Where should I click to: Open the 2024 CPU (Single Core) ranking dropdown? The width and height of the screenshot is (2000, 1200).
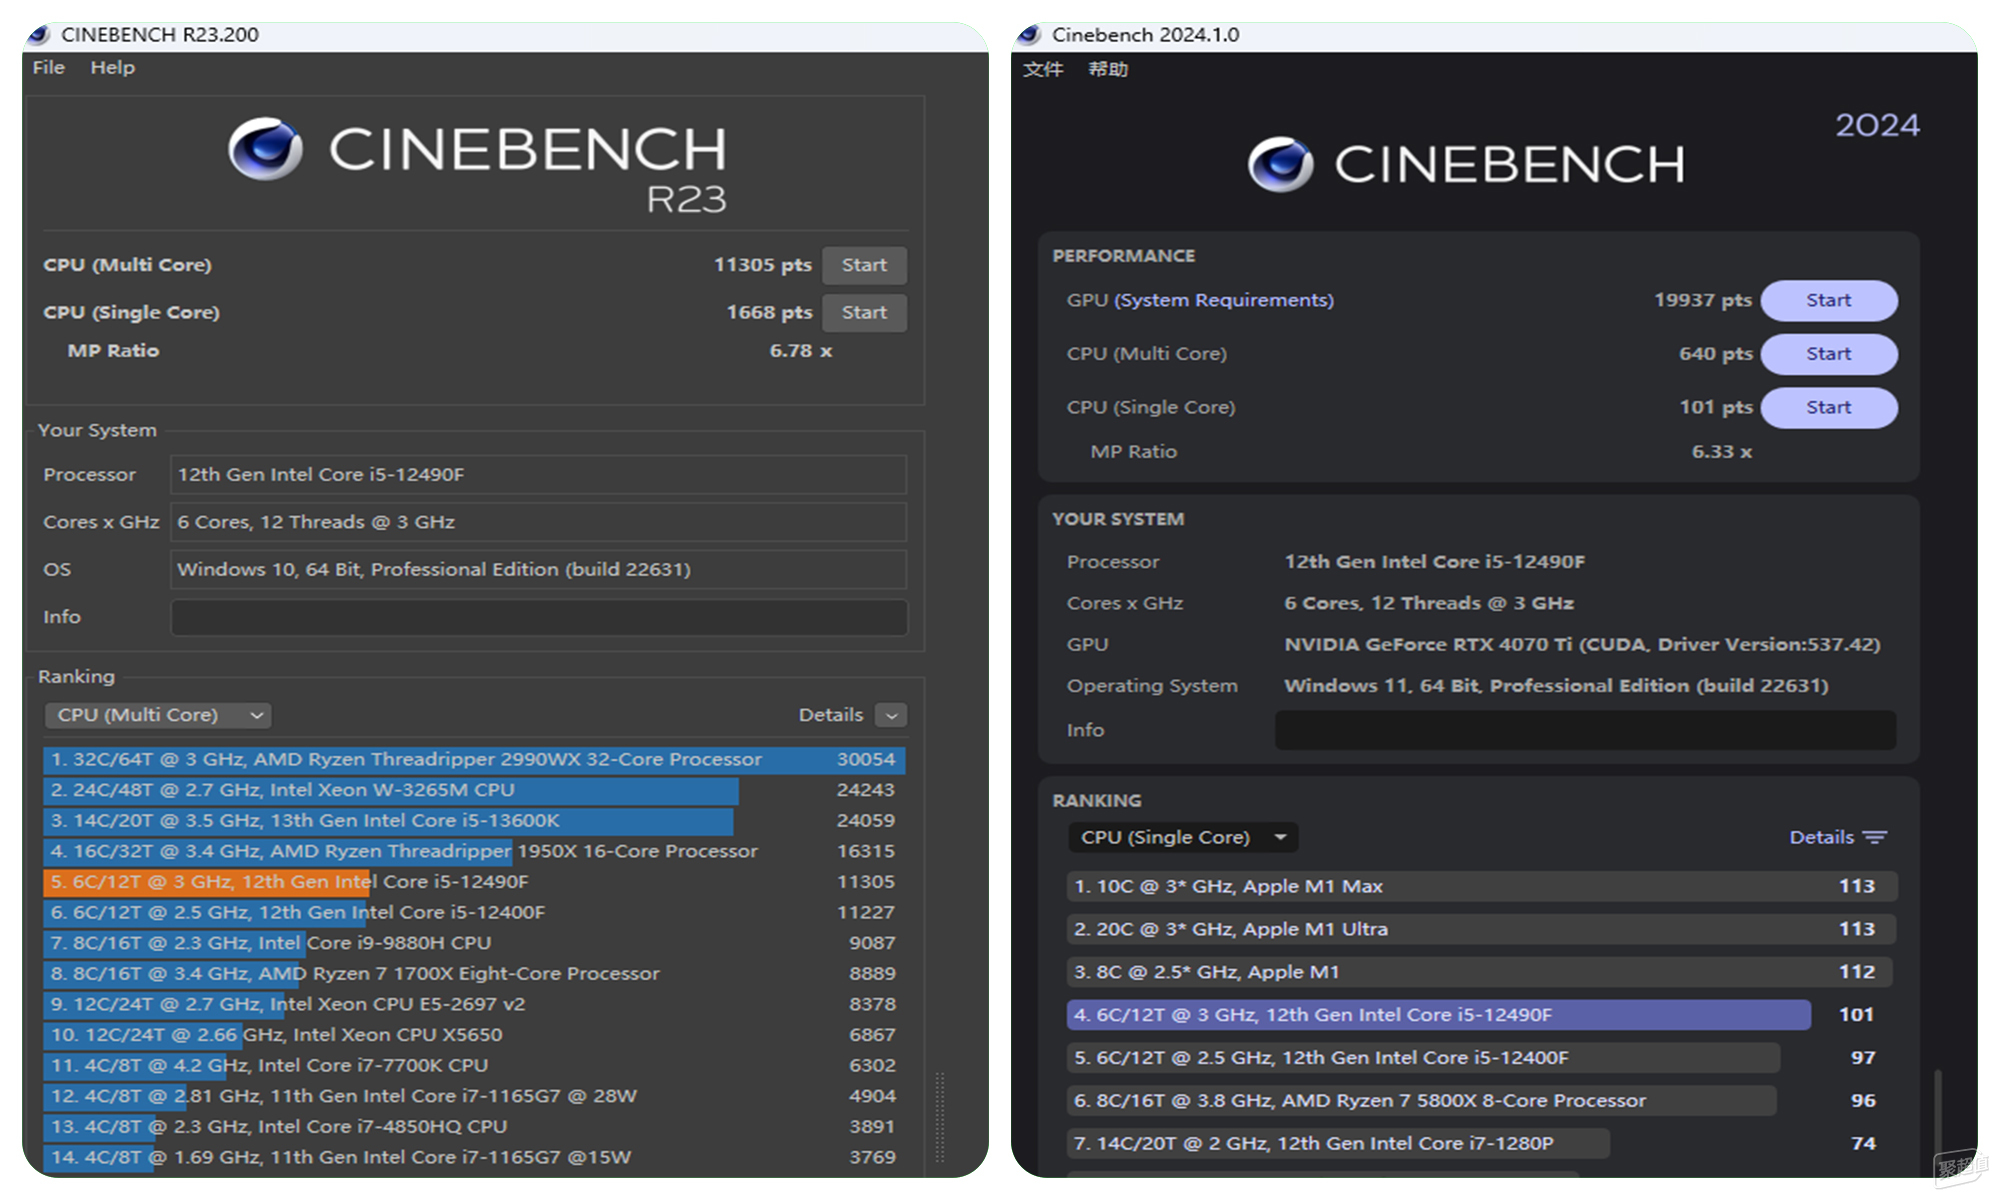[x=1183, y=837]
